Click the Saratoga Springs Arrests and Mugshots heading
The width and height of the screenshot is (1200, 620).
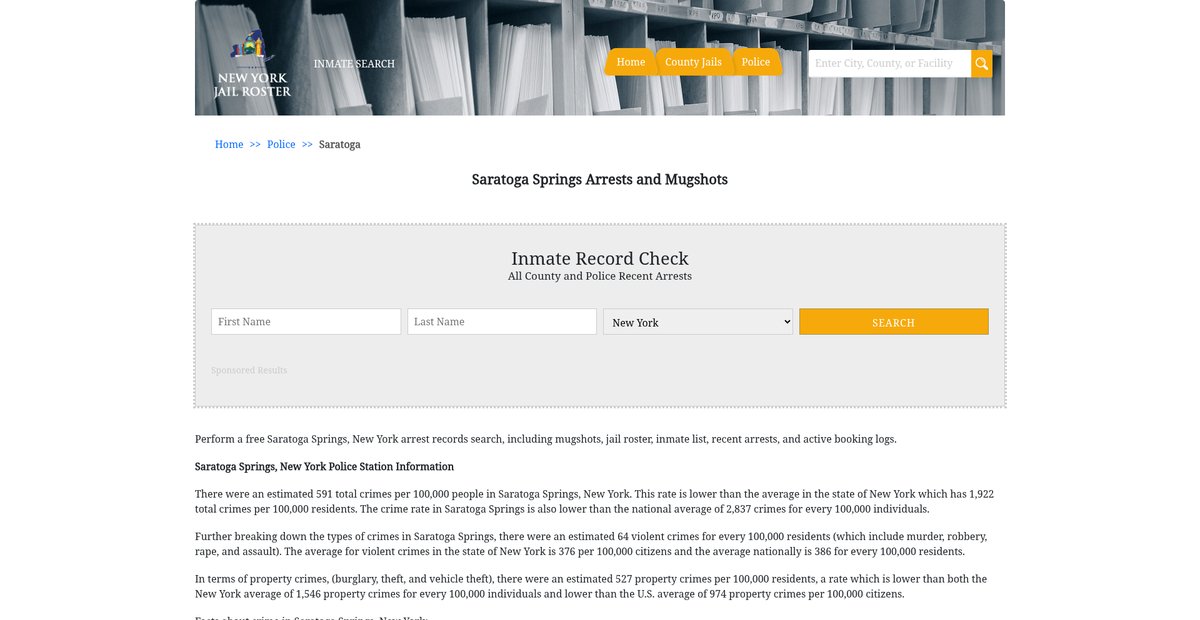coord(600,180)
